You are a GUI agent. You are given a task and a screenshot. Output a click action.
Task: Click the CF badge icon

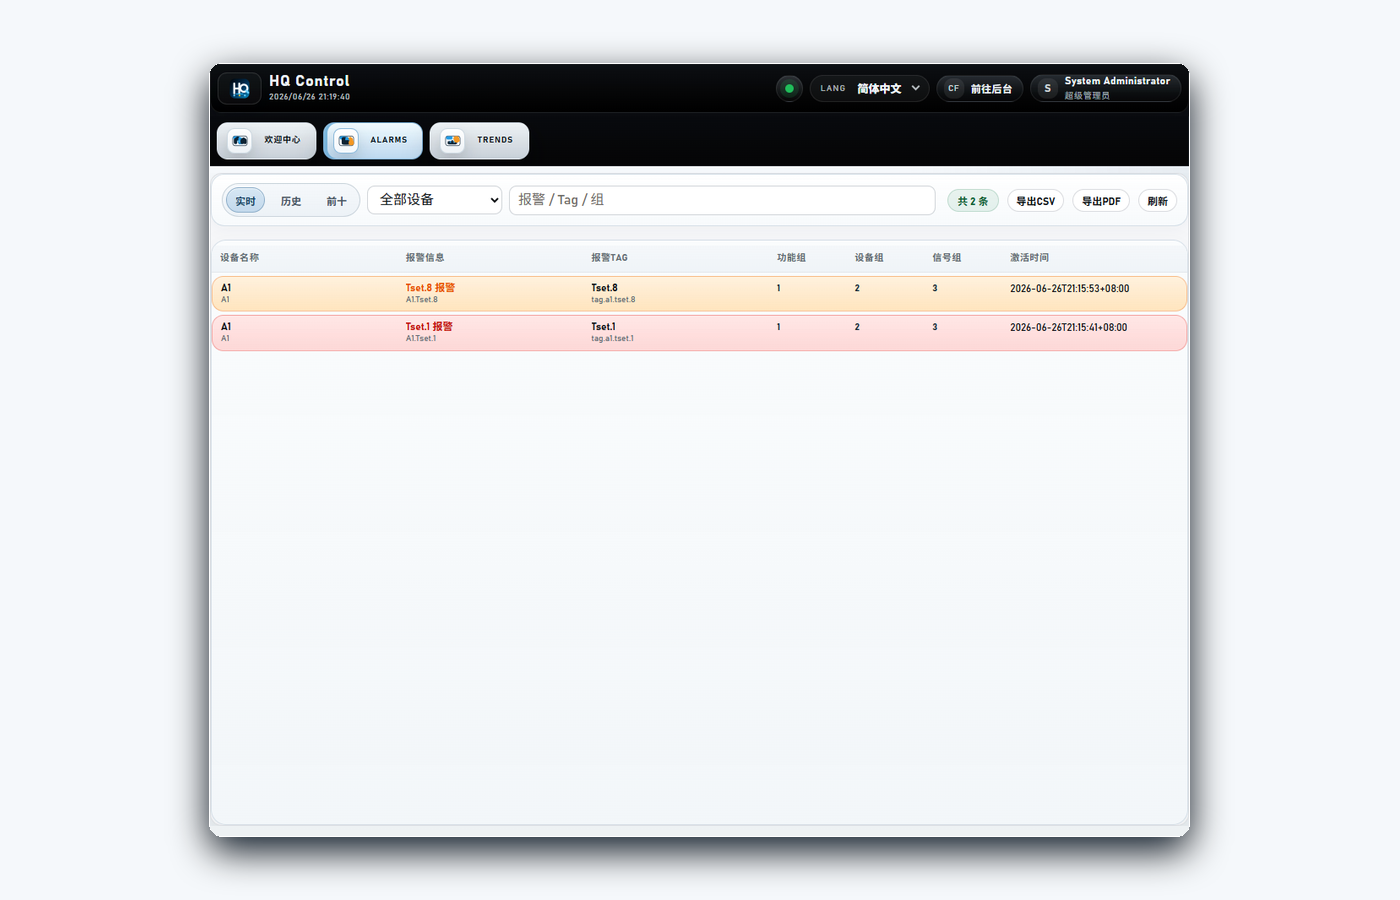point(953,89)
